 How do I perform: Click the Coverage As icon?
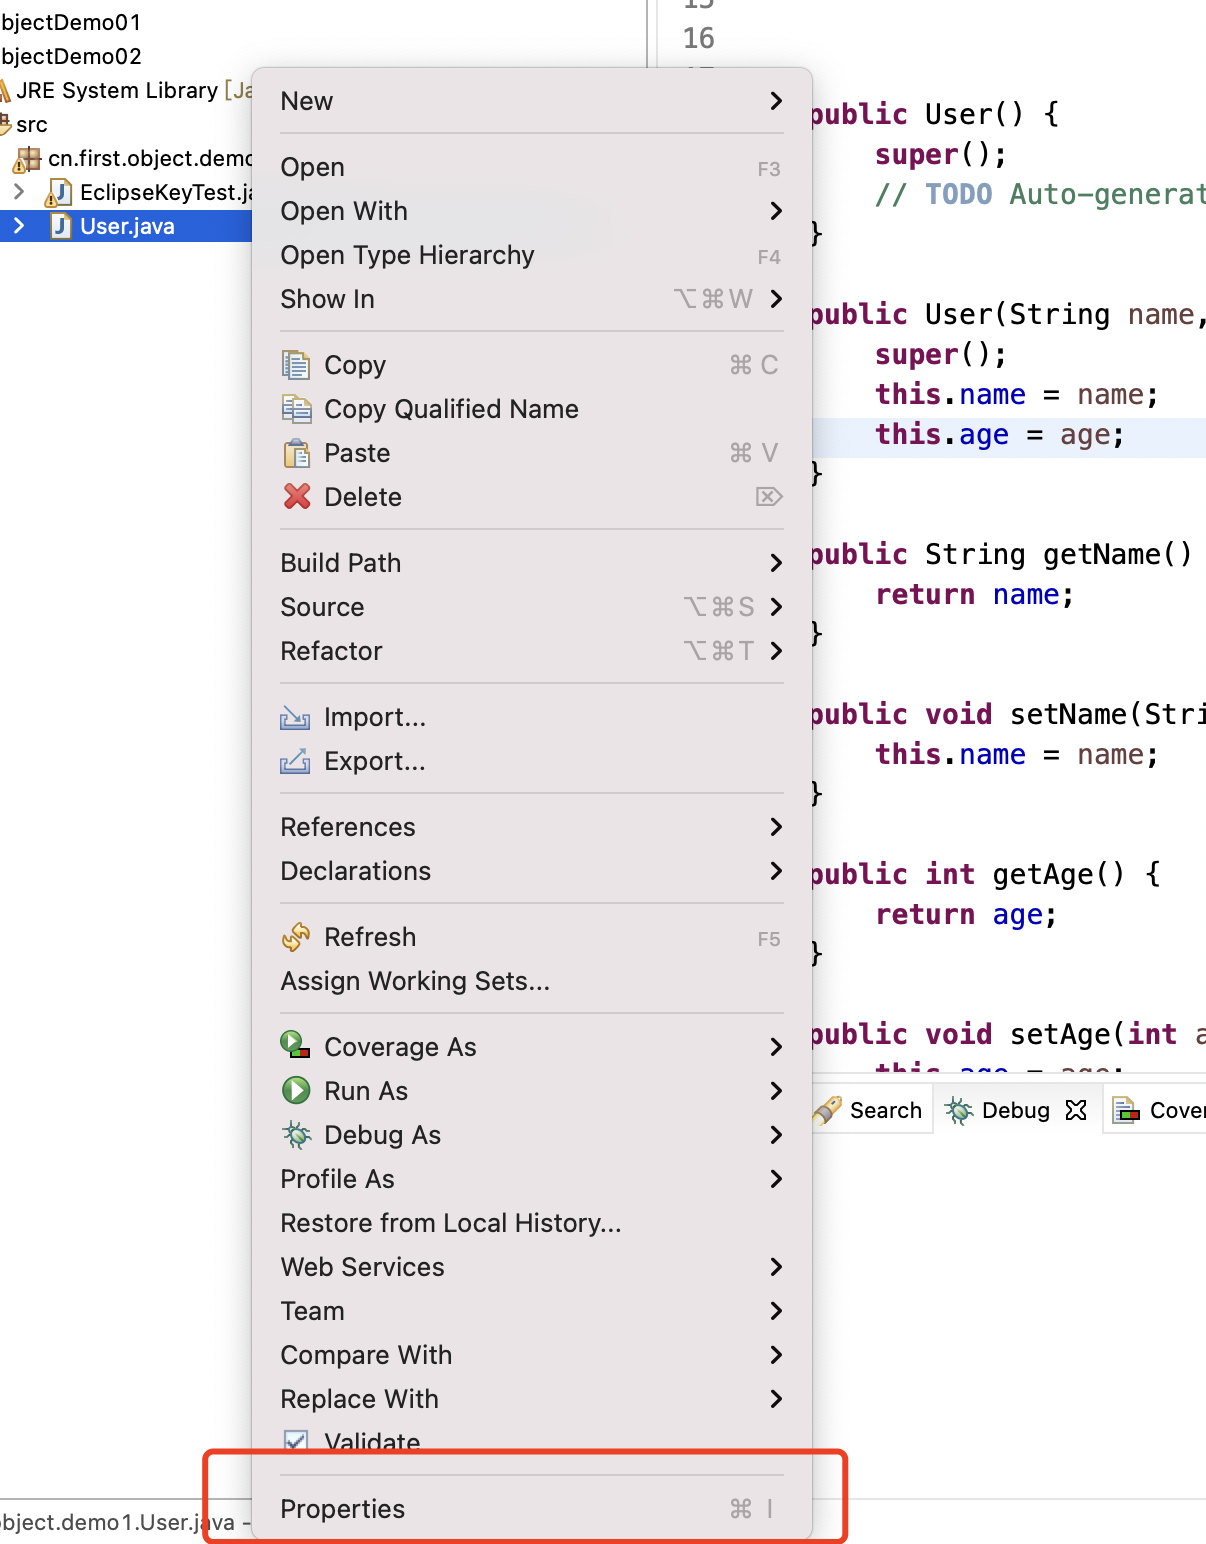296,1046
